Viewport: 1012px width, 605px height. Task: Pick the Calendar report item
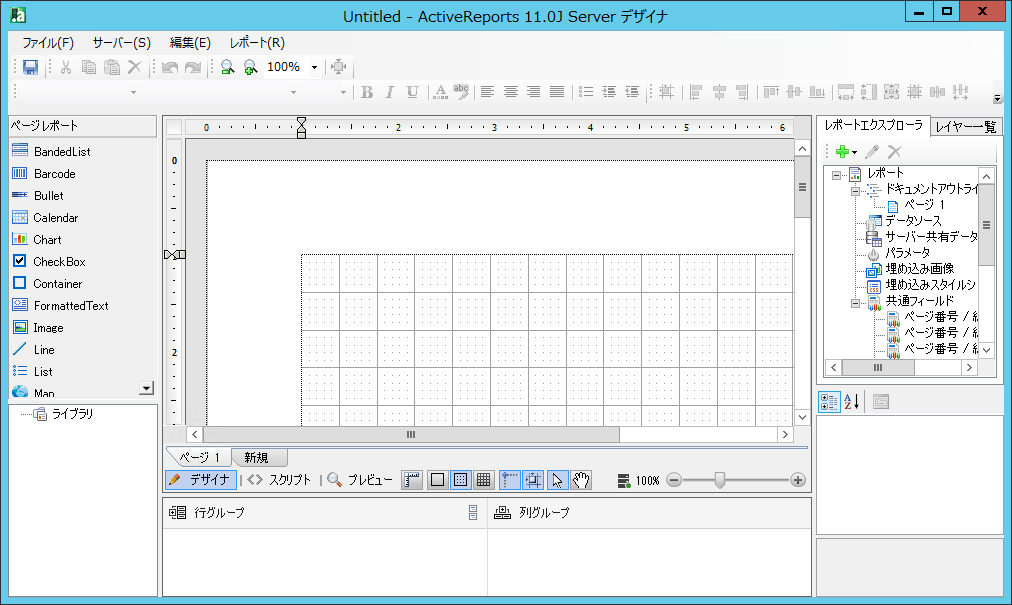pyautogui.click(x=55, y=218)
